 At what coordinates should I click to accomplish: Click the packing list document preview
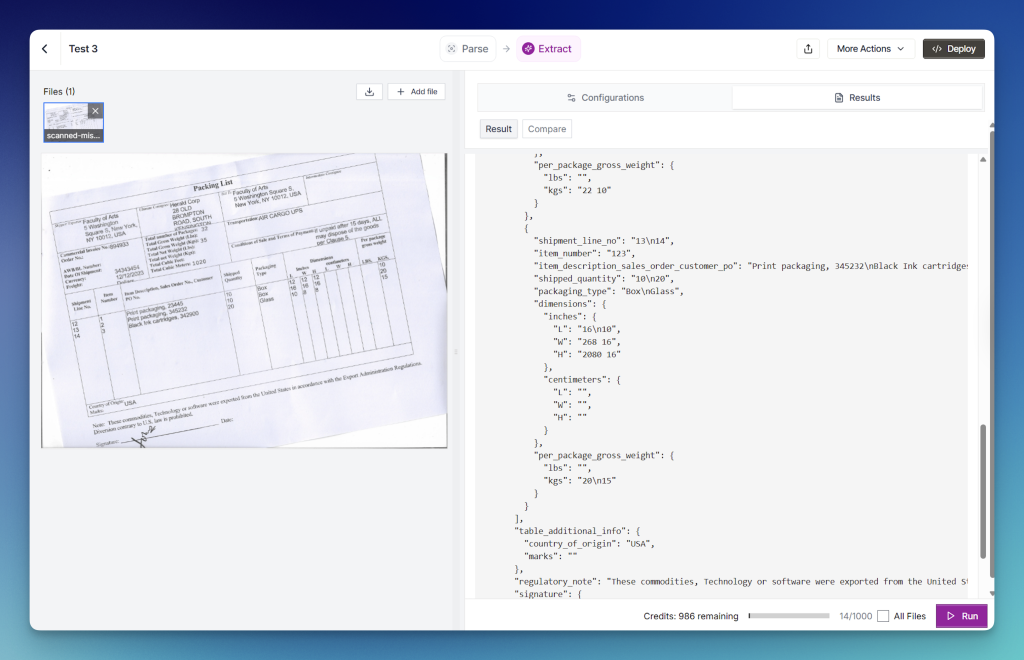244,300
